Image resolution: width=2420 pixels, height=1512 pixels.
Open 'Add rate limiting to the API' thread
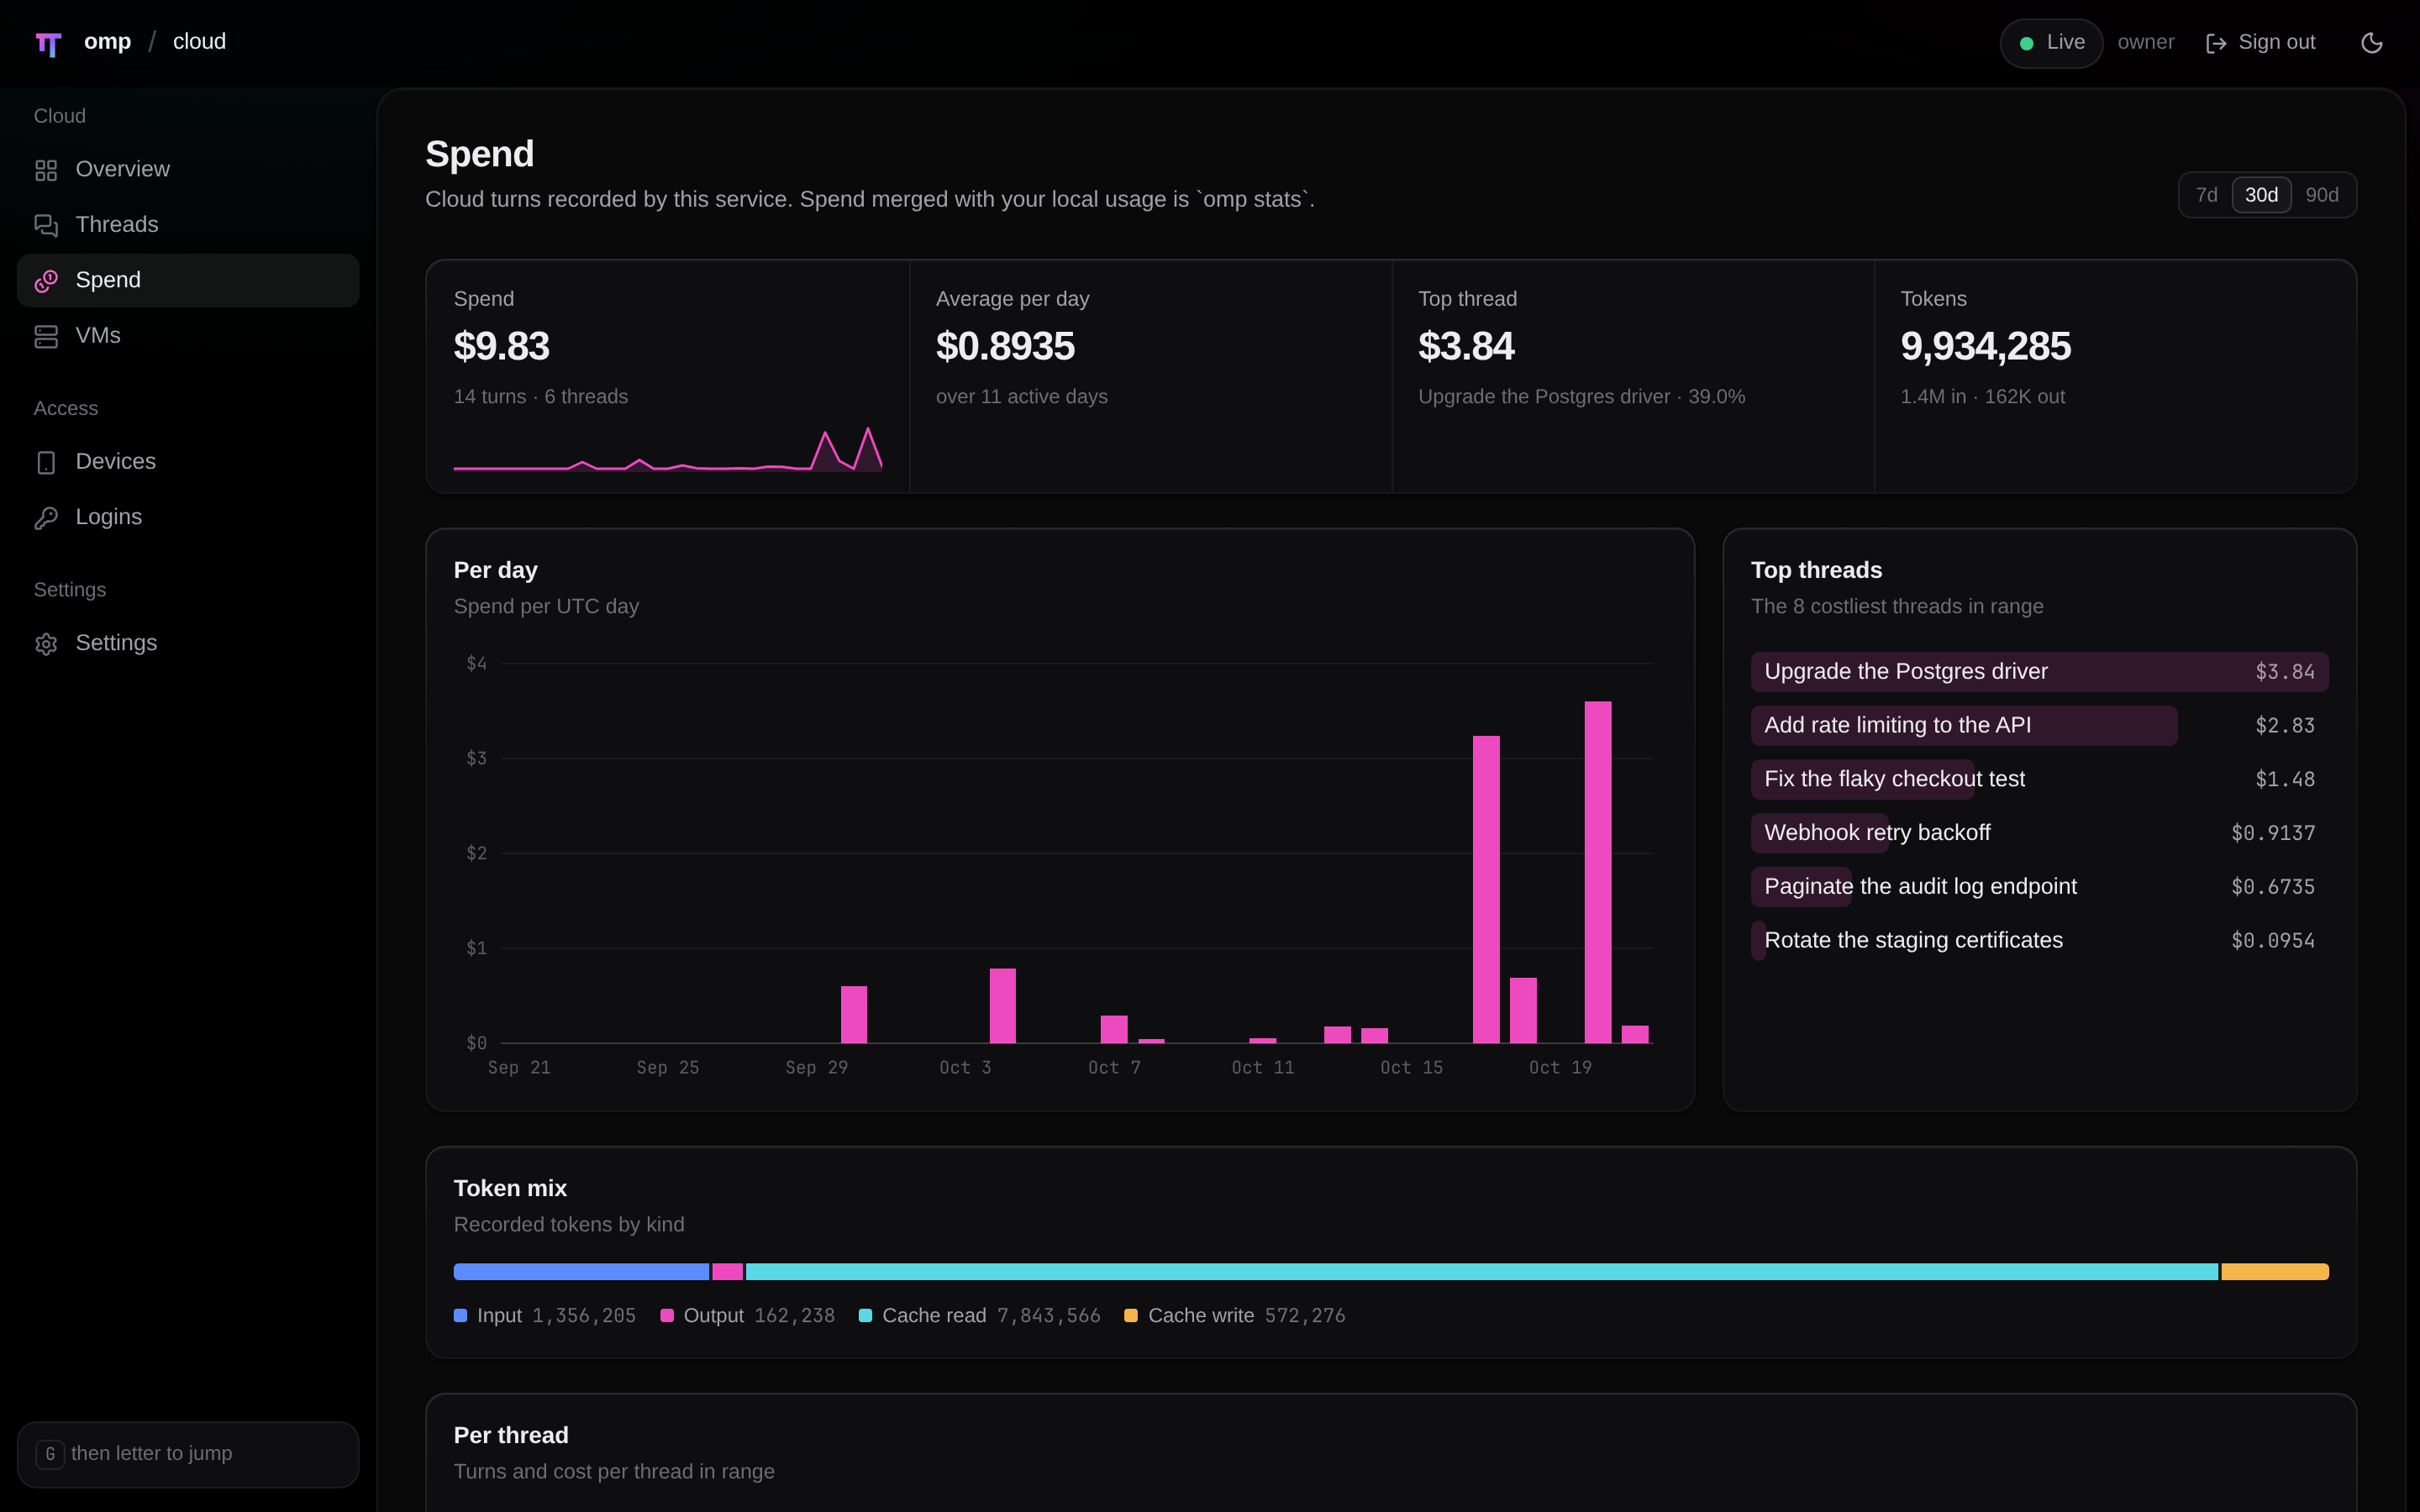2039,726
